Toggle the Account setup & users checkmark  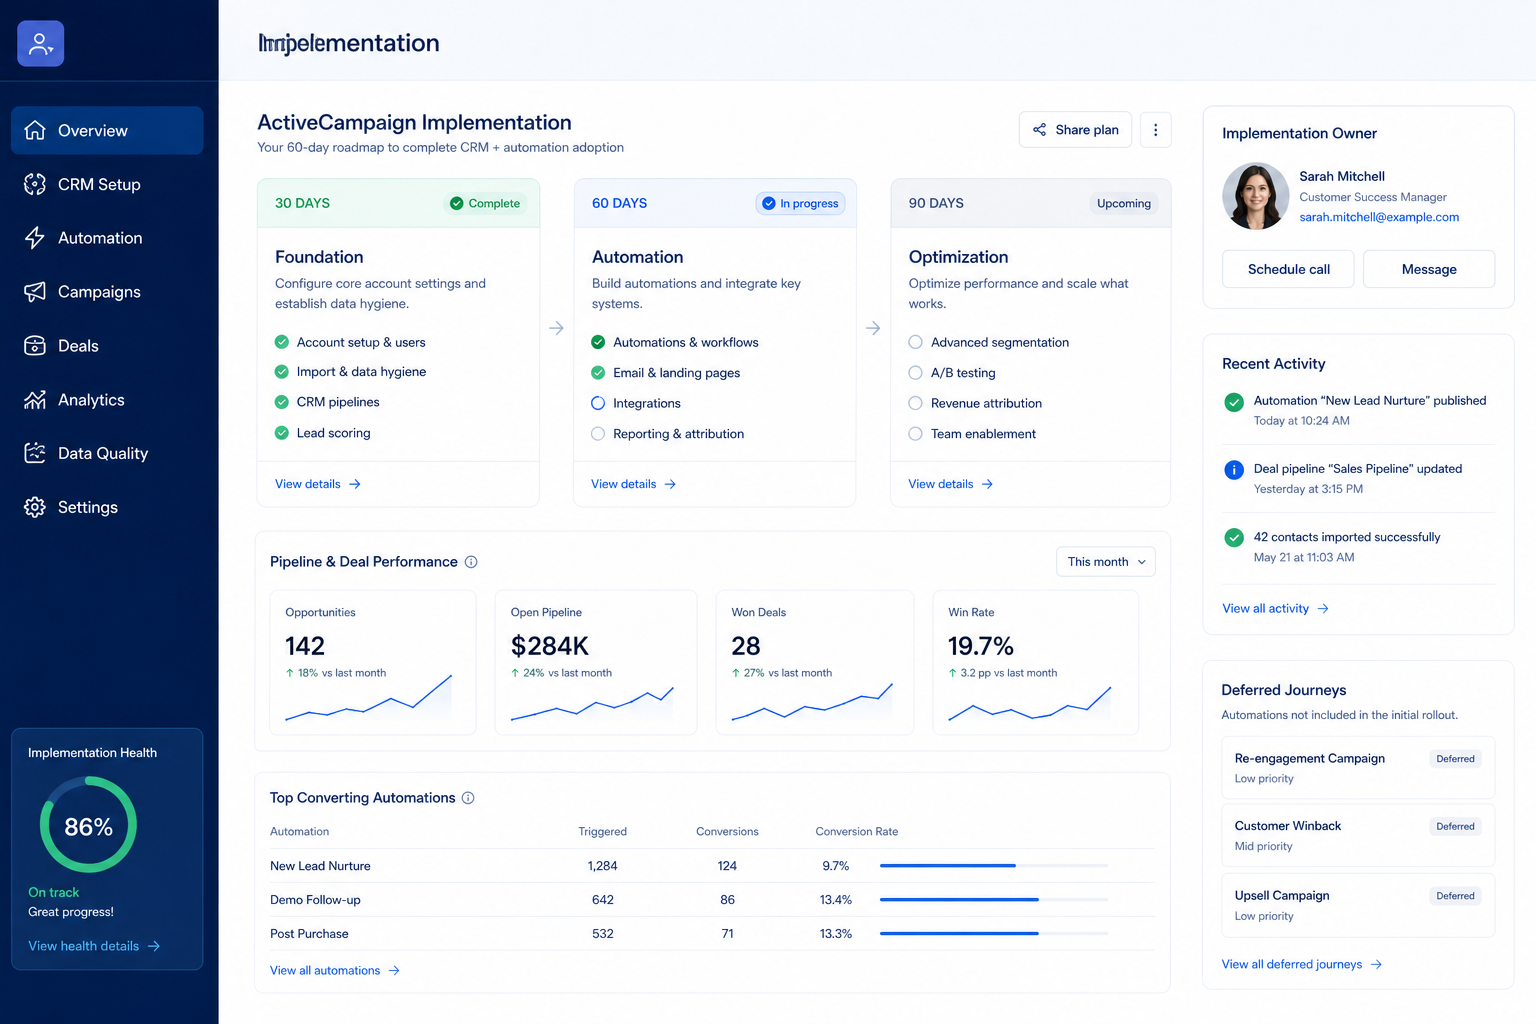[282, 342]
